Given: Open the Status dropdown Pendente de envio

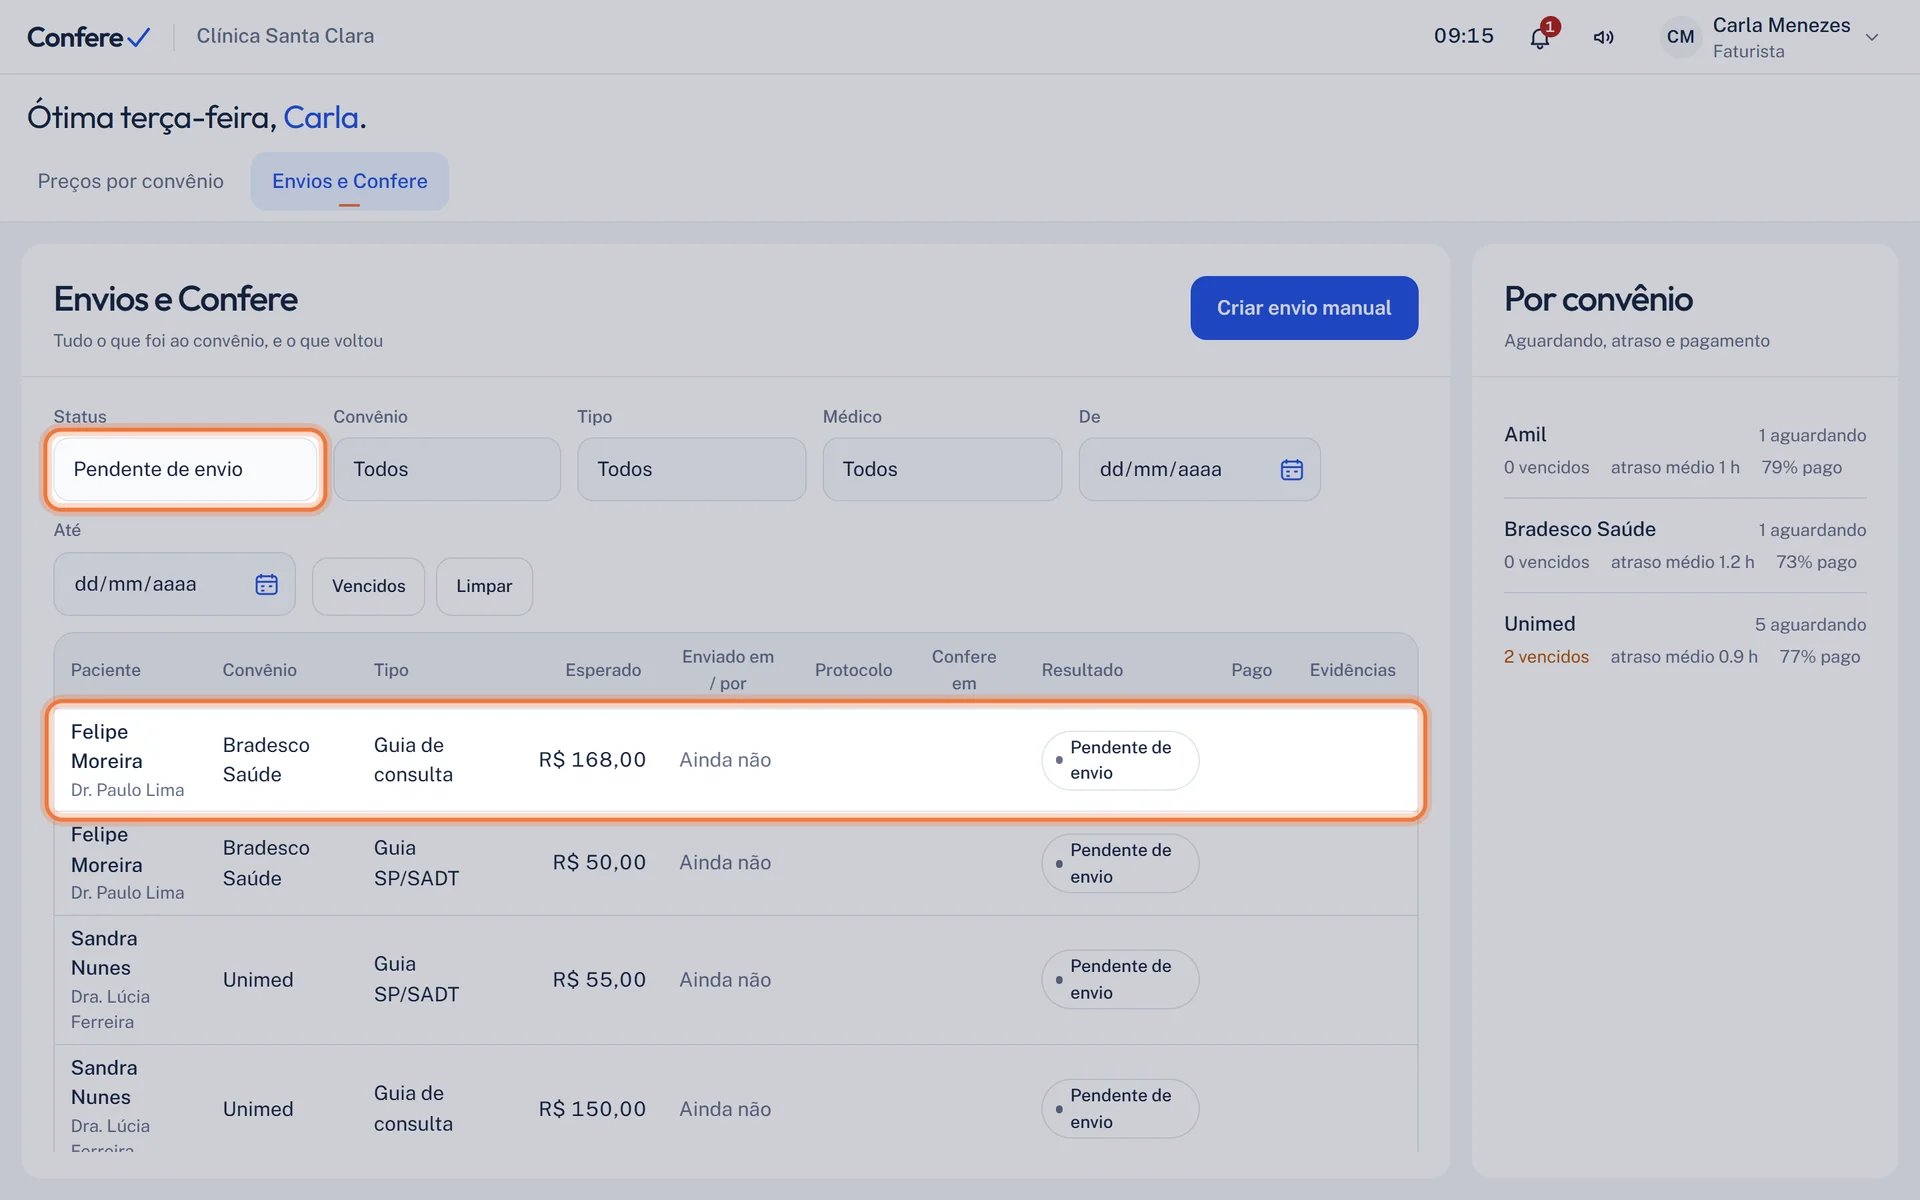Looking at the screenshot, I should tap(186, 469).
